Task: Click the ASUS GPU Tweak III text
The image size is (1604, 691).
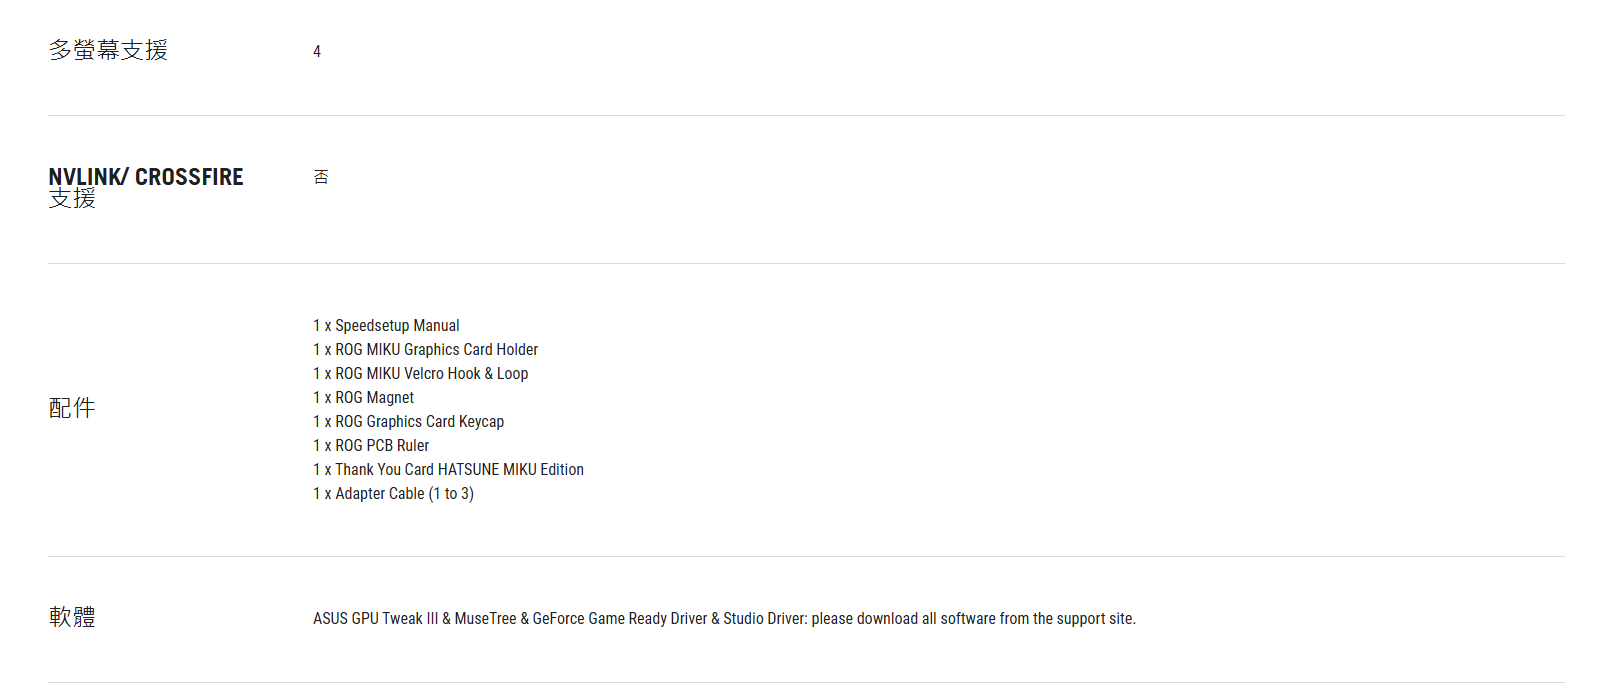Action: [375, 619]
